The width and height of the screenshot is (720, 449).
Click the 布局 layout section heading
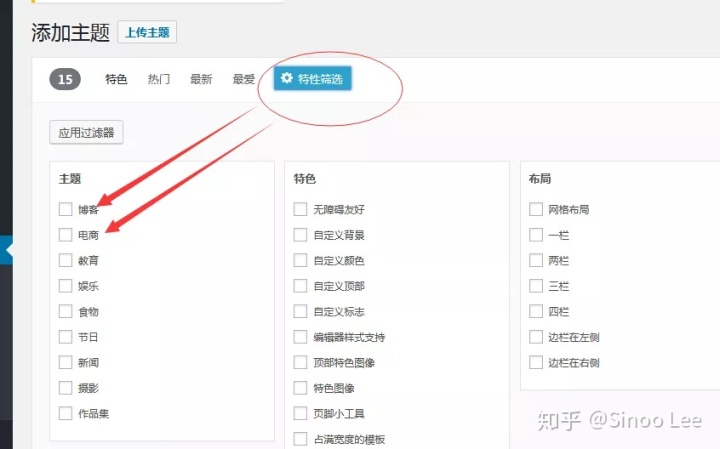540,179
